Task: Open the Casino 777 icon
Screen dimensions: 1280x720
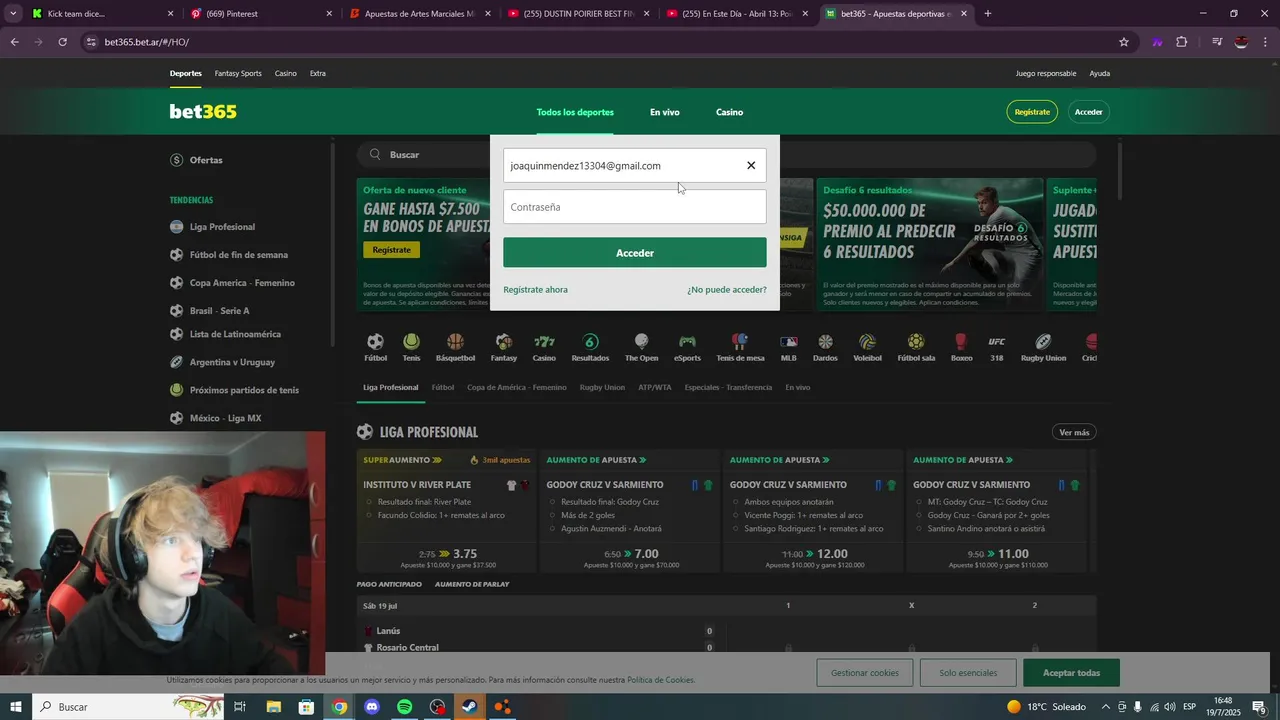Action: (x=544, y=347)
